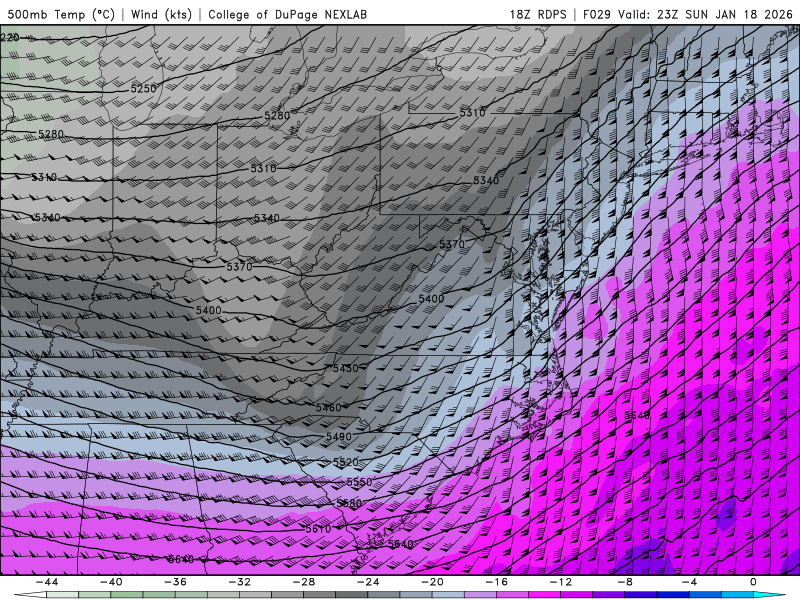Click the 5430 height contour label
Viewport: 800px width, 600px height.
345,368
